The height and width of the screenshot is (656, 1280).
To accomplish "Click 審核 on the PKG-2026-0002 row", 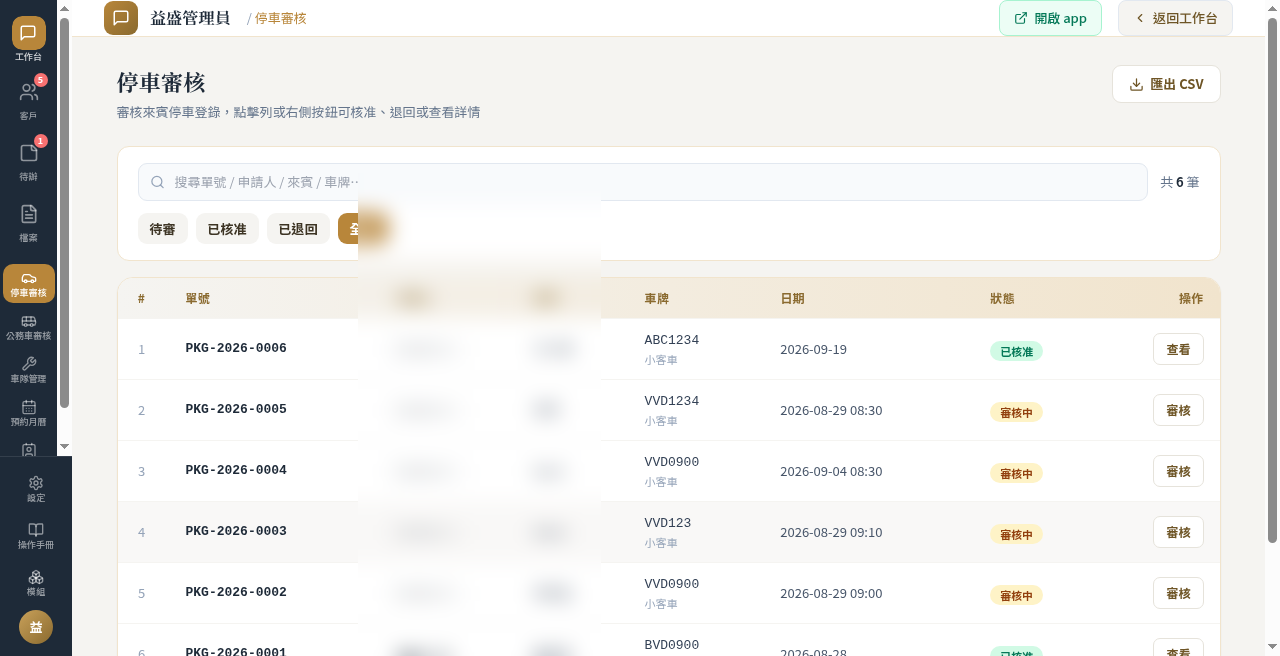I will pos(1178,593).
